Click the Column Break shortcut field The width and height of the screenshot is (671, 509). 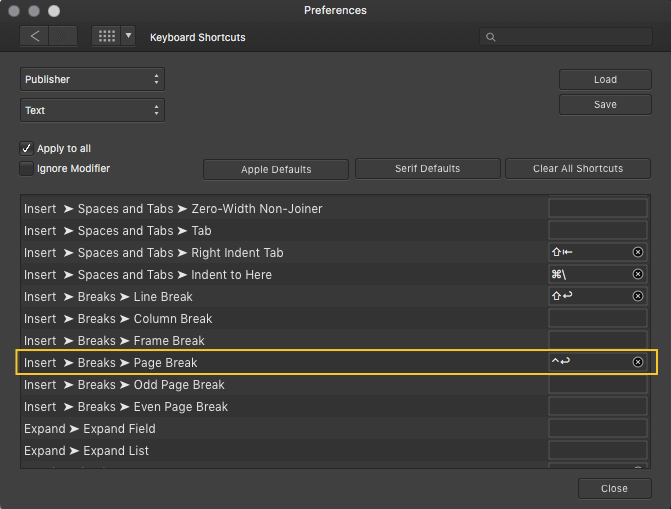(597, 319)
